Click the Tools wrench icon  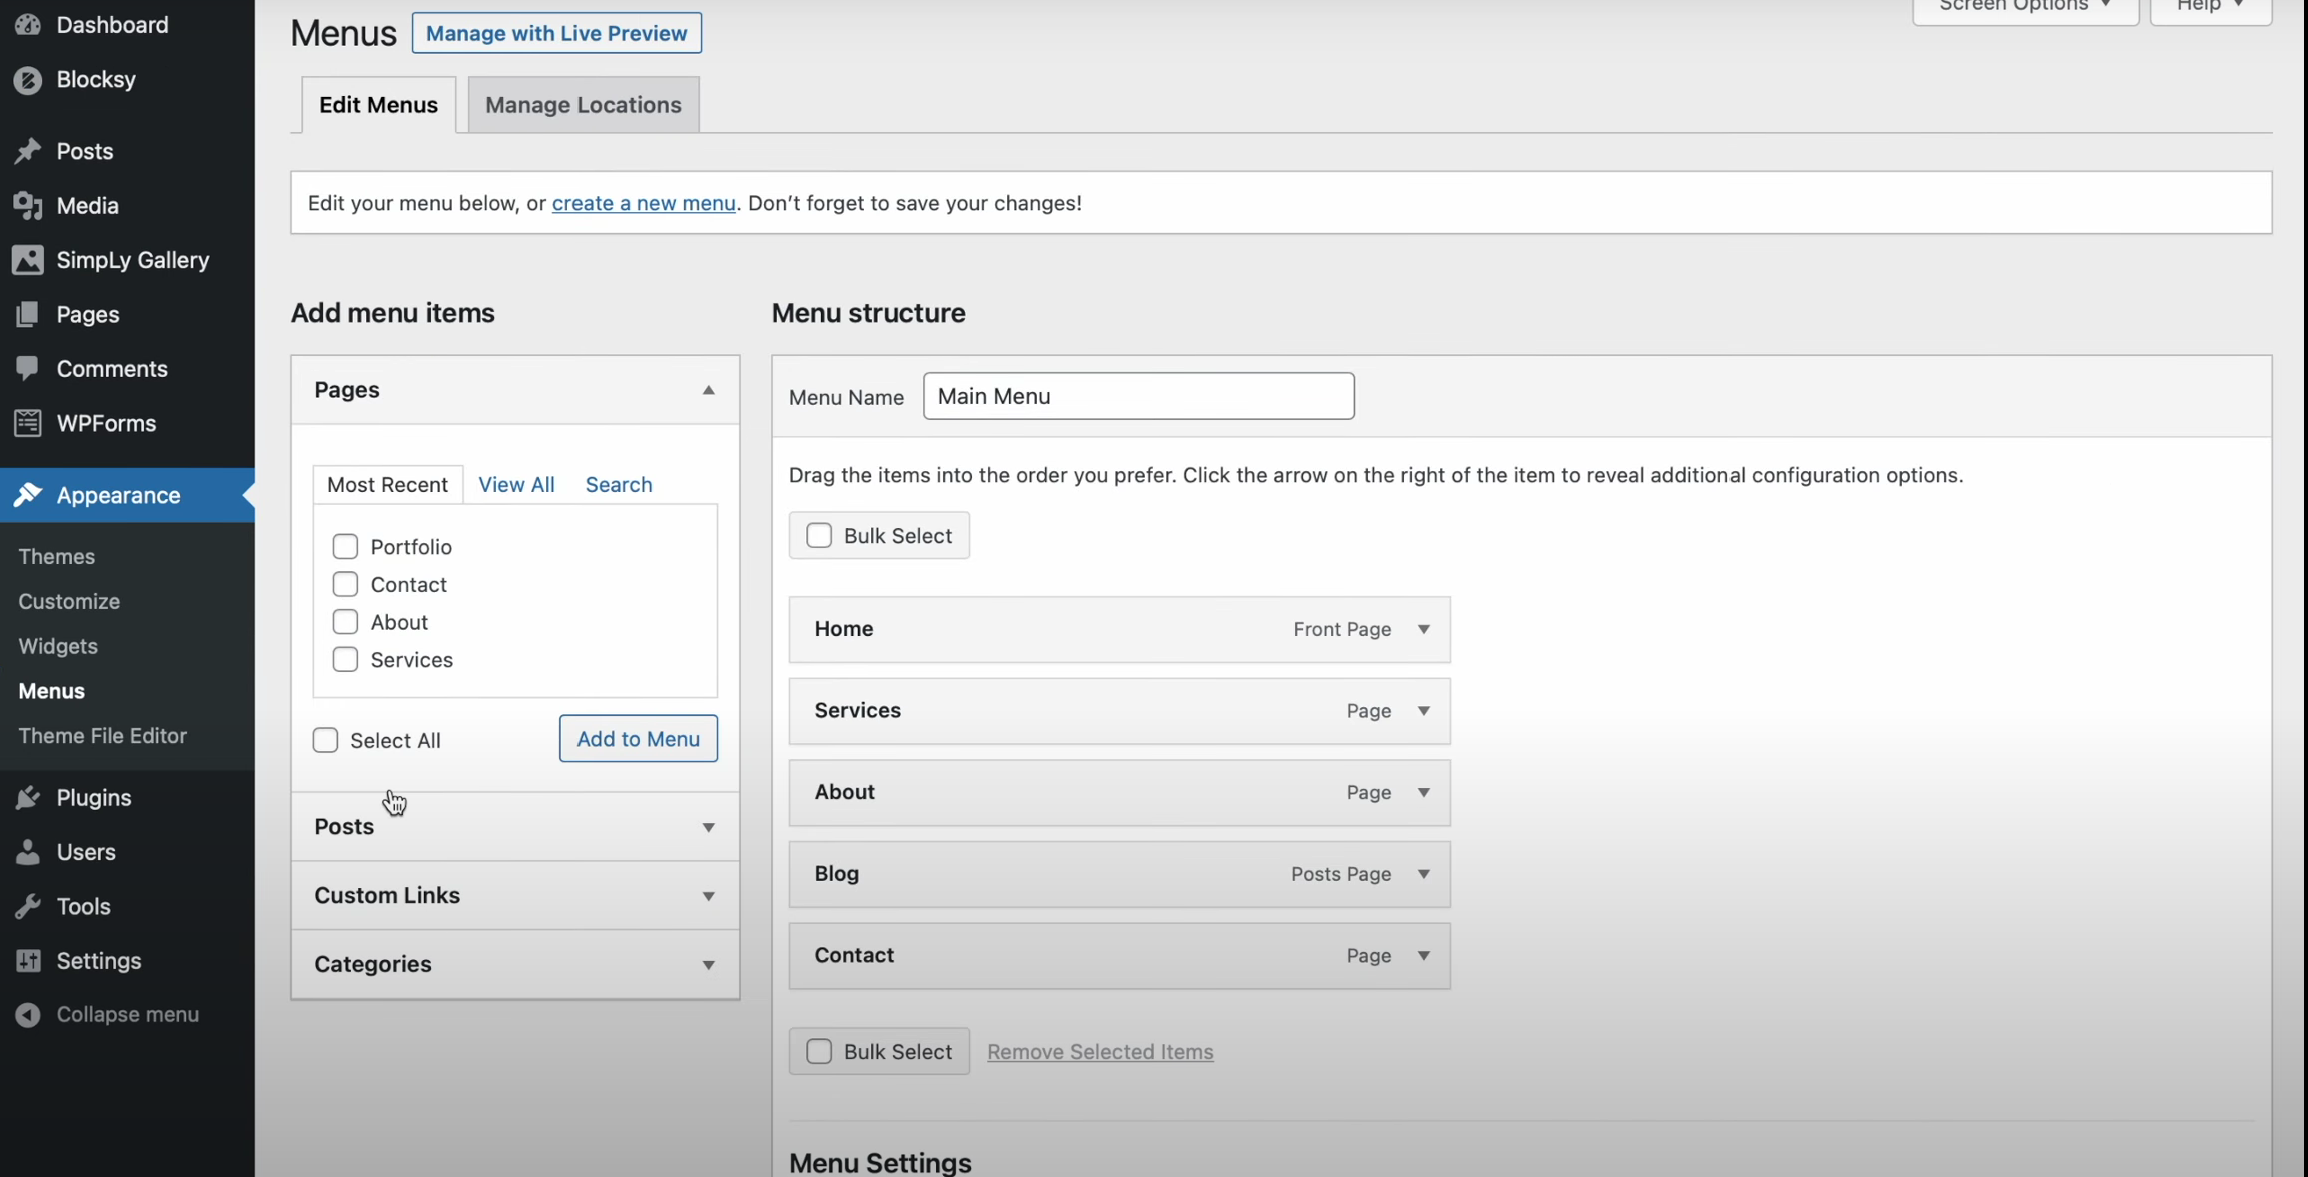(x=28, y=907)
